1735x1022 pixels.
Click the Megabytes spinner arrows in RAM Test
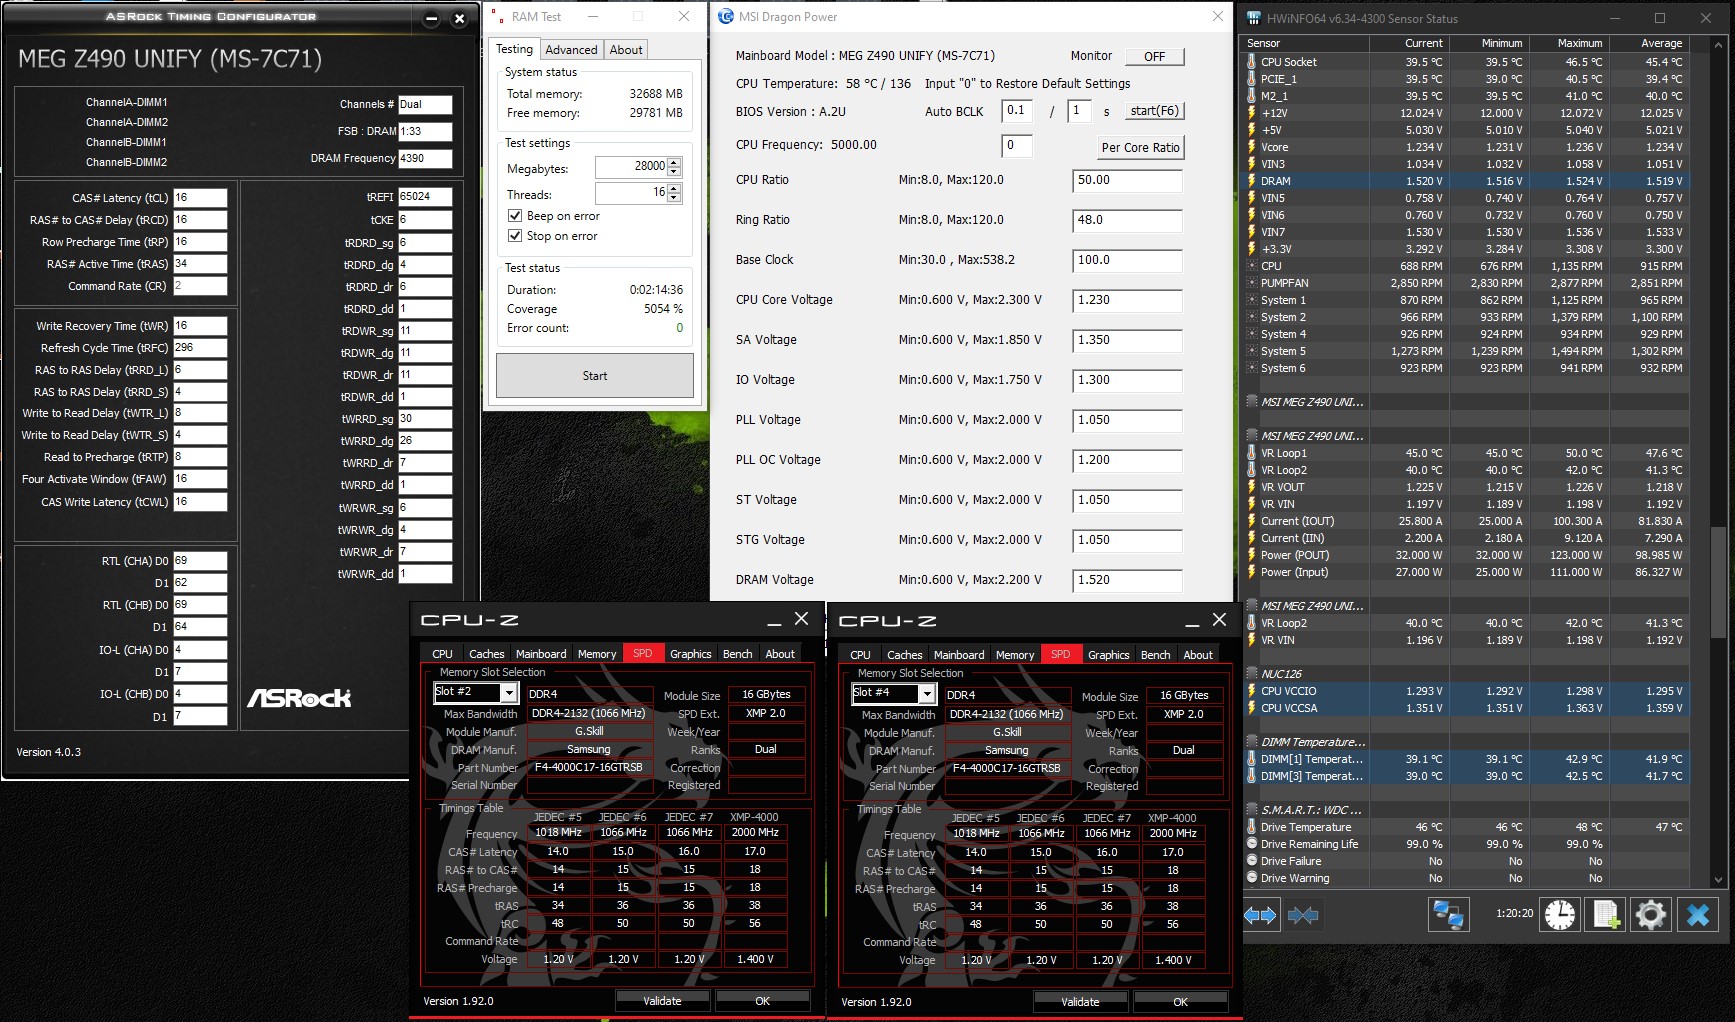pos(674,167)
